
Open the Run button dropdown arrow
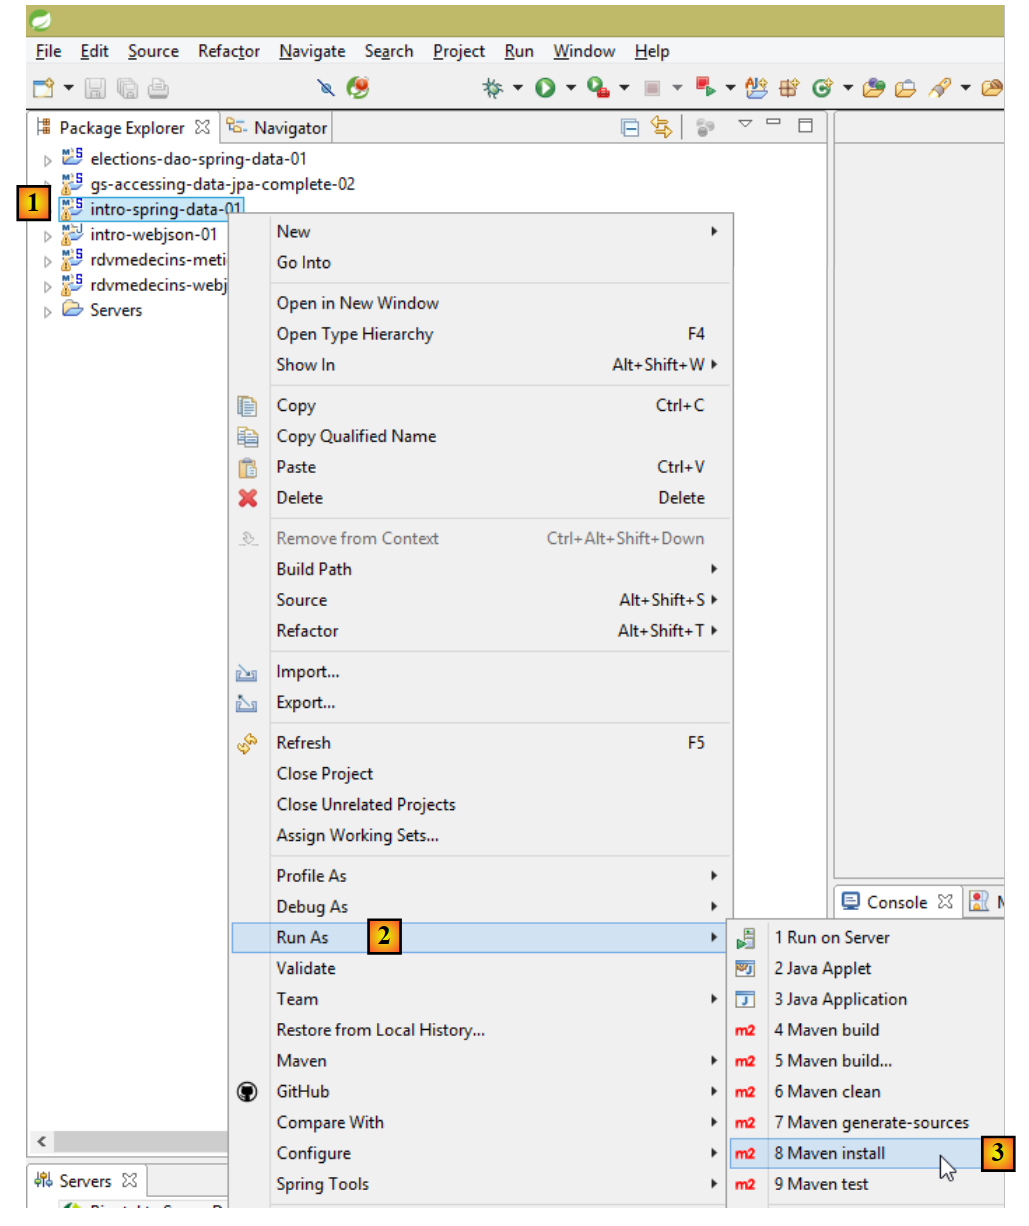click(x=571, y=88)
